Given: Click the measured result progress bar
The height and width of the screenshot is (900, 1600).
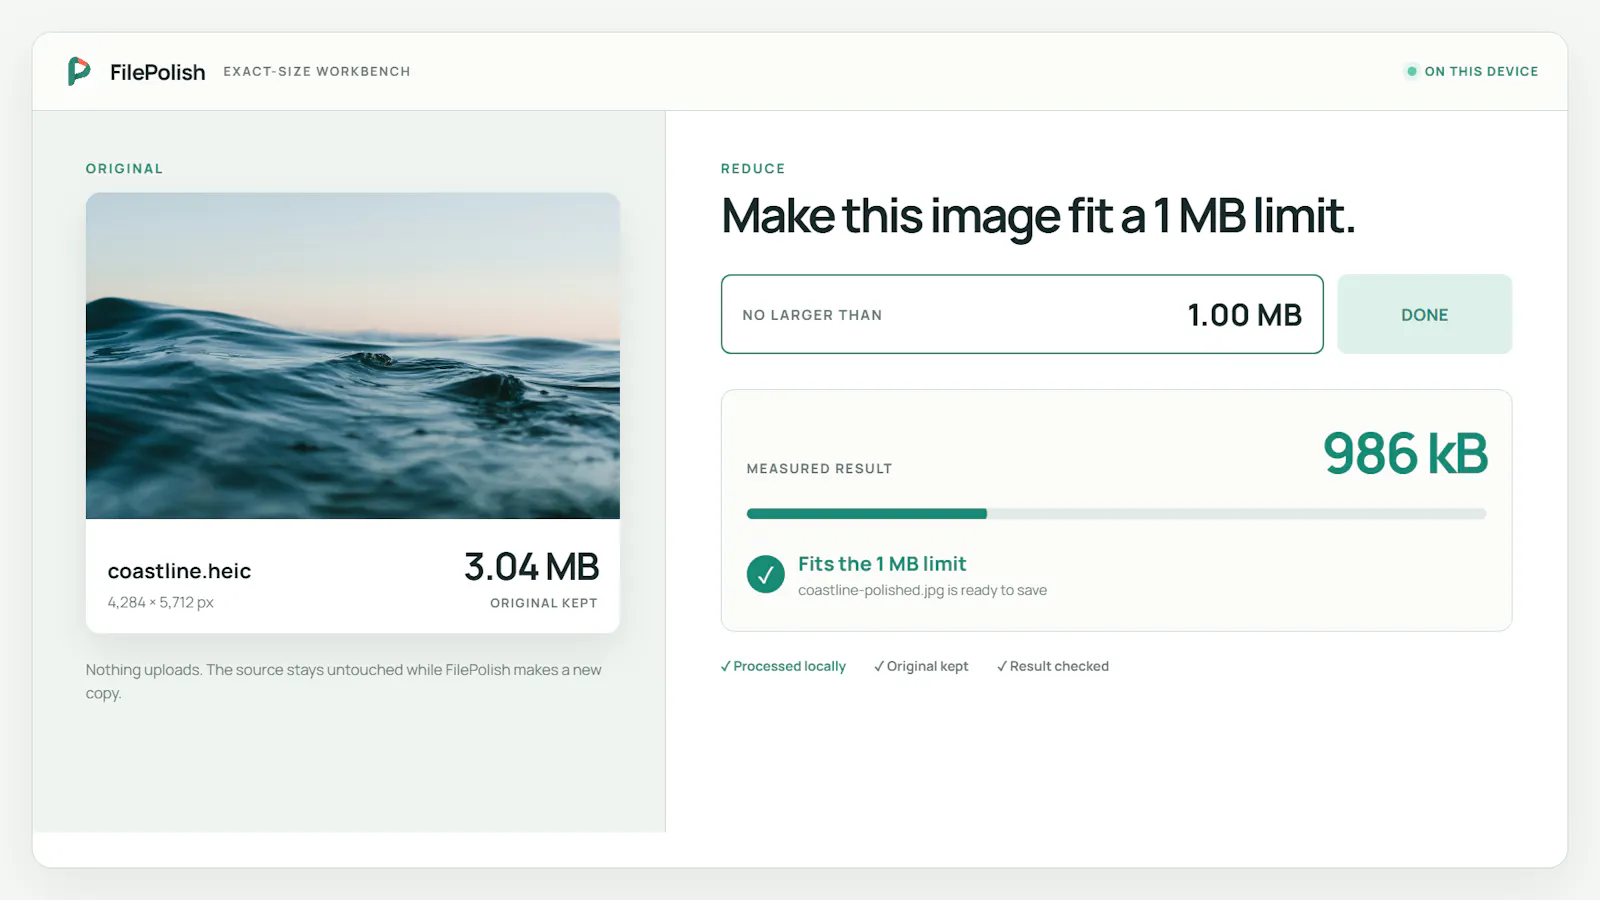Looking at the screenshot, I should 1116,514.
